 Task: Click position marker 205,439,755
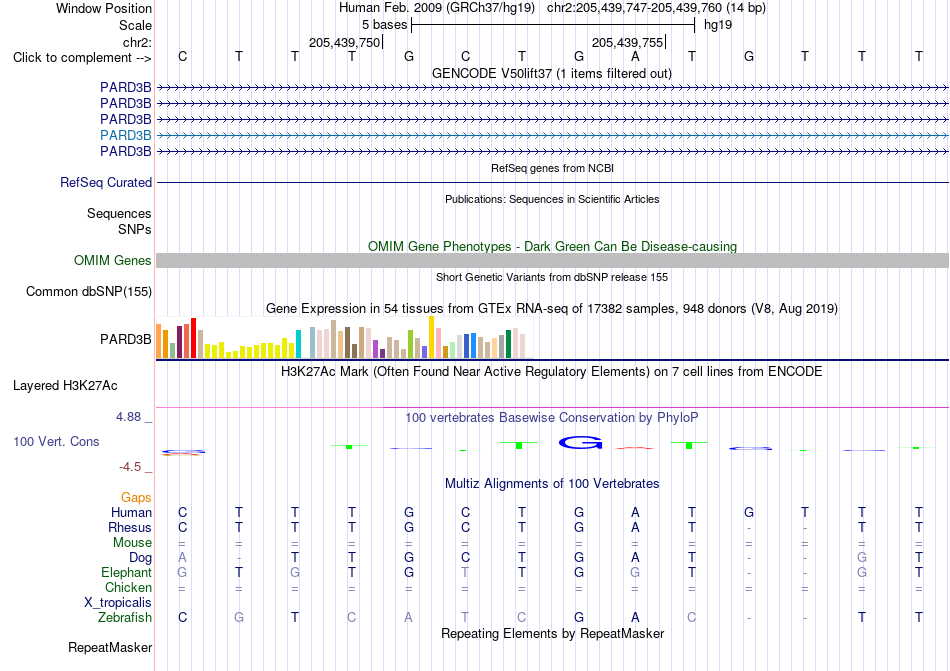627,42
